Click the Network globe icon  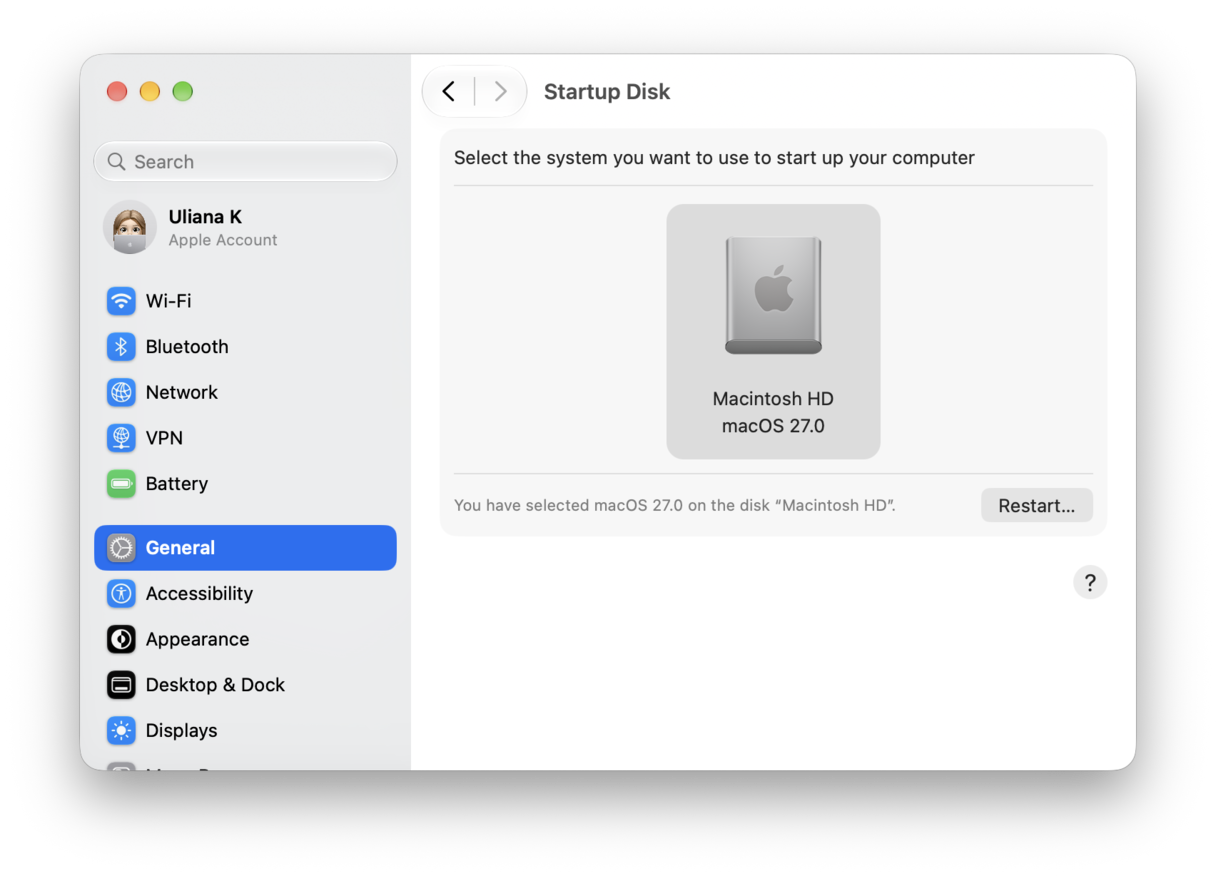click(x=121, y=392)
